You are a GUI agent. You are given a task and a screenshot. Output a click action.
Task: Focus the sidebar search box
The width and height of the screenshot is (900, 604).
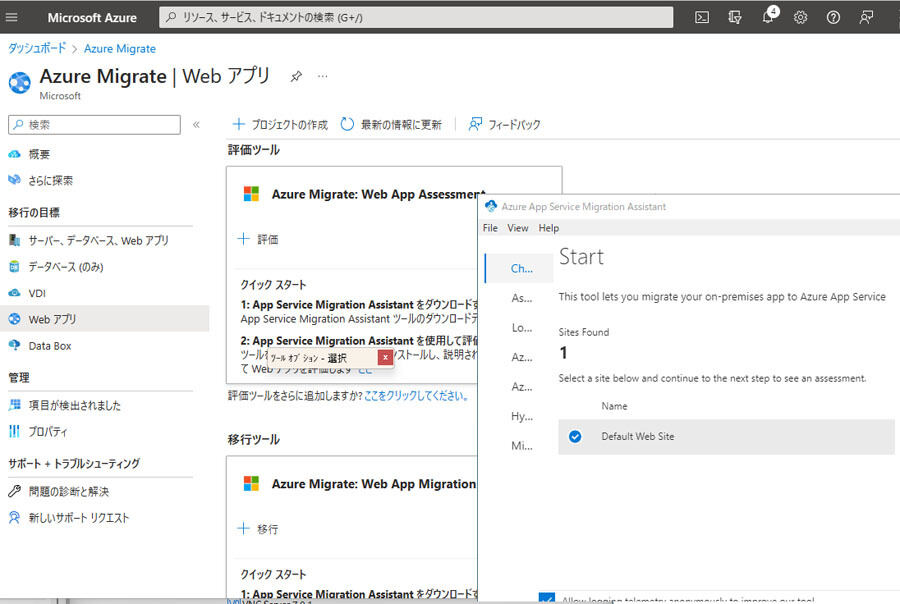pos(95,125)
